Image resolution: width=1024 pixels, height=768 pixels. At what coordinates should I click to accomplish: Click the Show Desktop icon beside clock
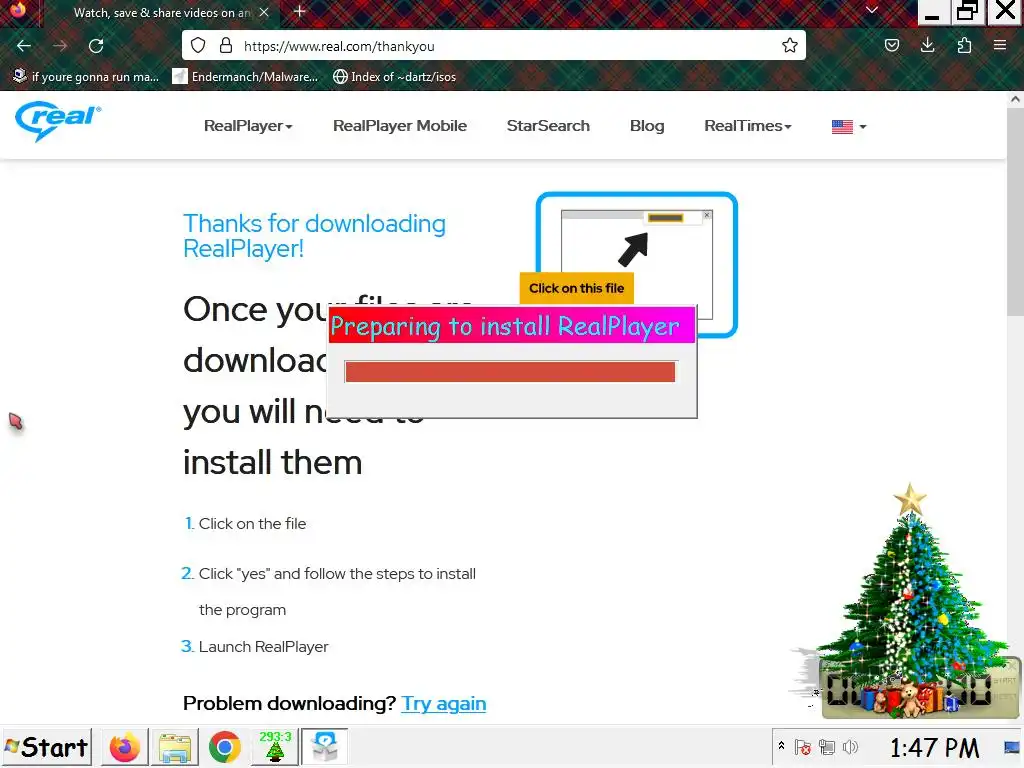1012,747
